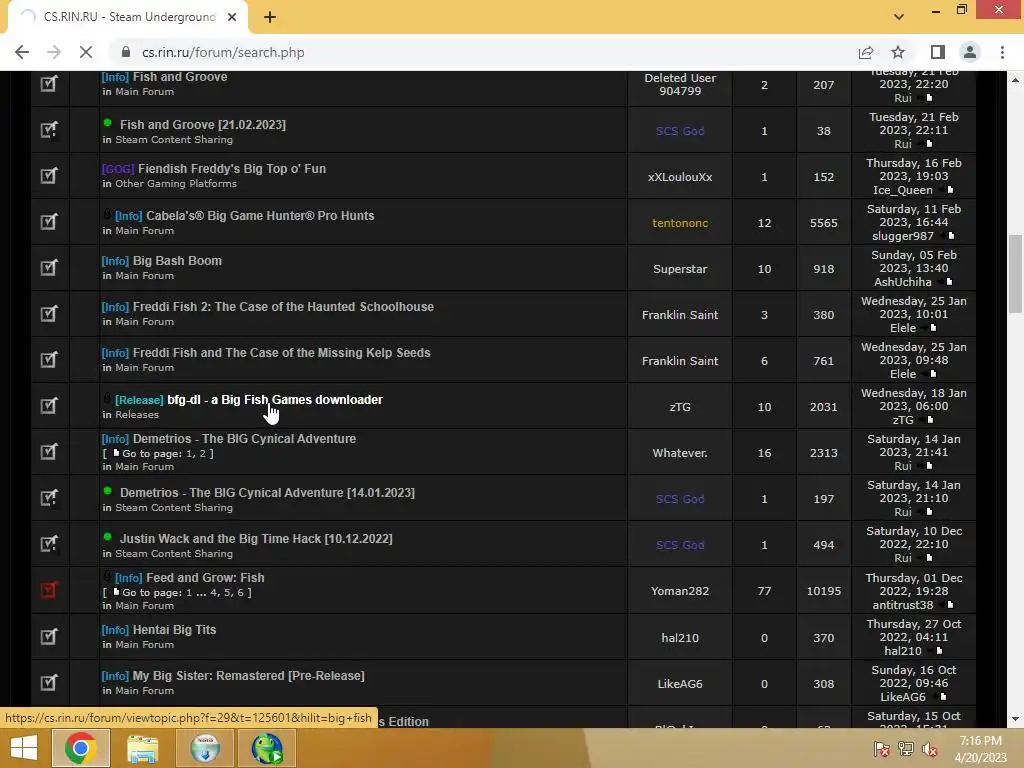Click red hot-topic icon beside Feed and Grow: Fish

click(x=49, y=590)
